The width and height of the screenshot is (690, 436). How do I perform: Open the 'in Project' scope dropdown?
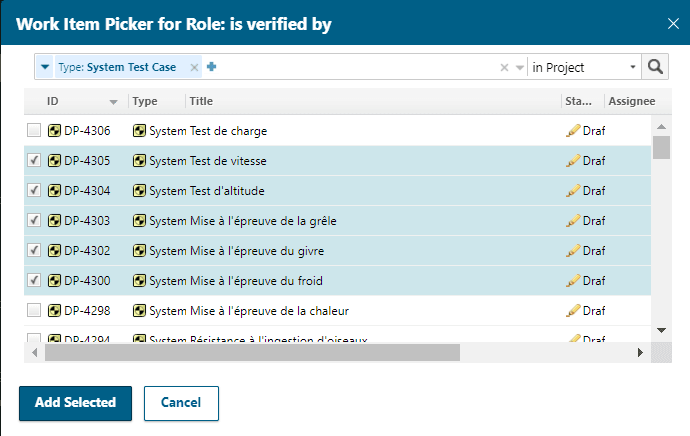click(584, 67)
